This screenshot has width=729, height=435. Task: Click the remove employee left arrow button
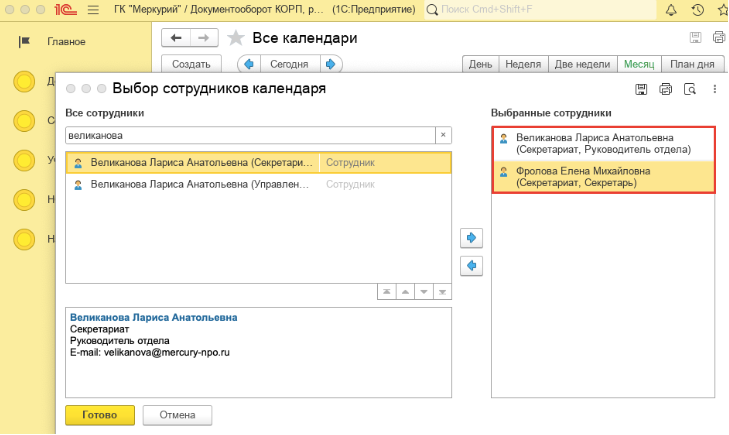tap(469, 266)
